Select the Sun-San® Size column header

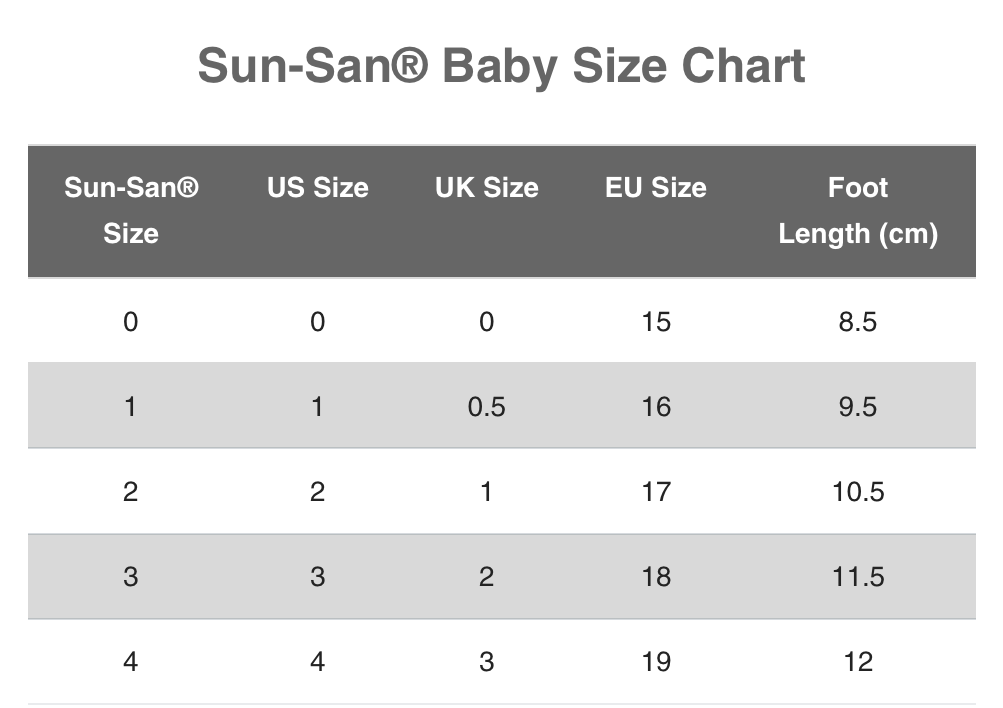pyautogui.click(x=131, y=210)
